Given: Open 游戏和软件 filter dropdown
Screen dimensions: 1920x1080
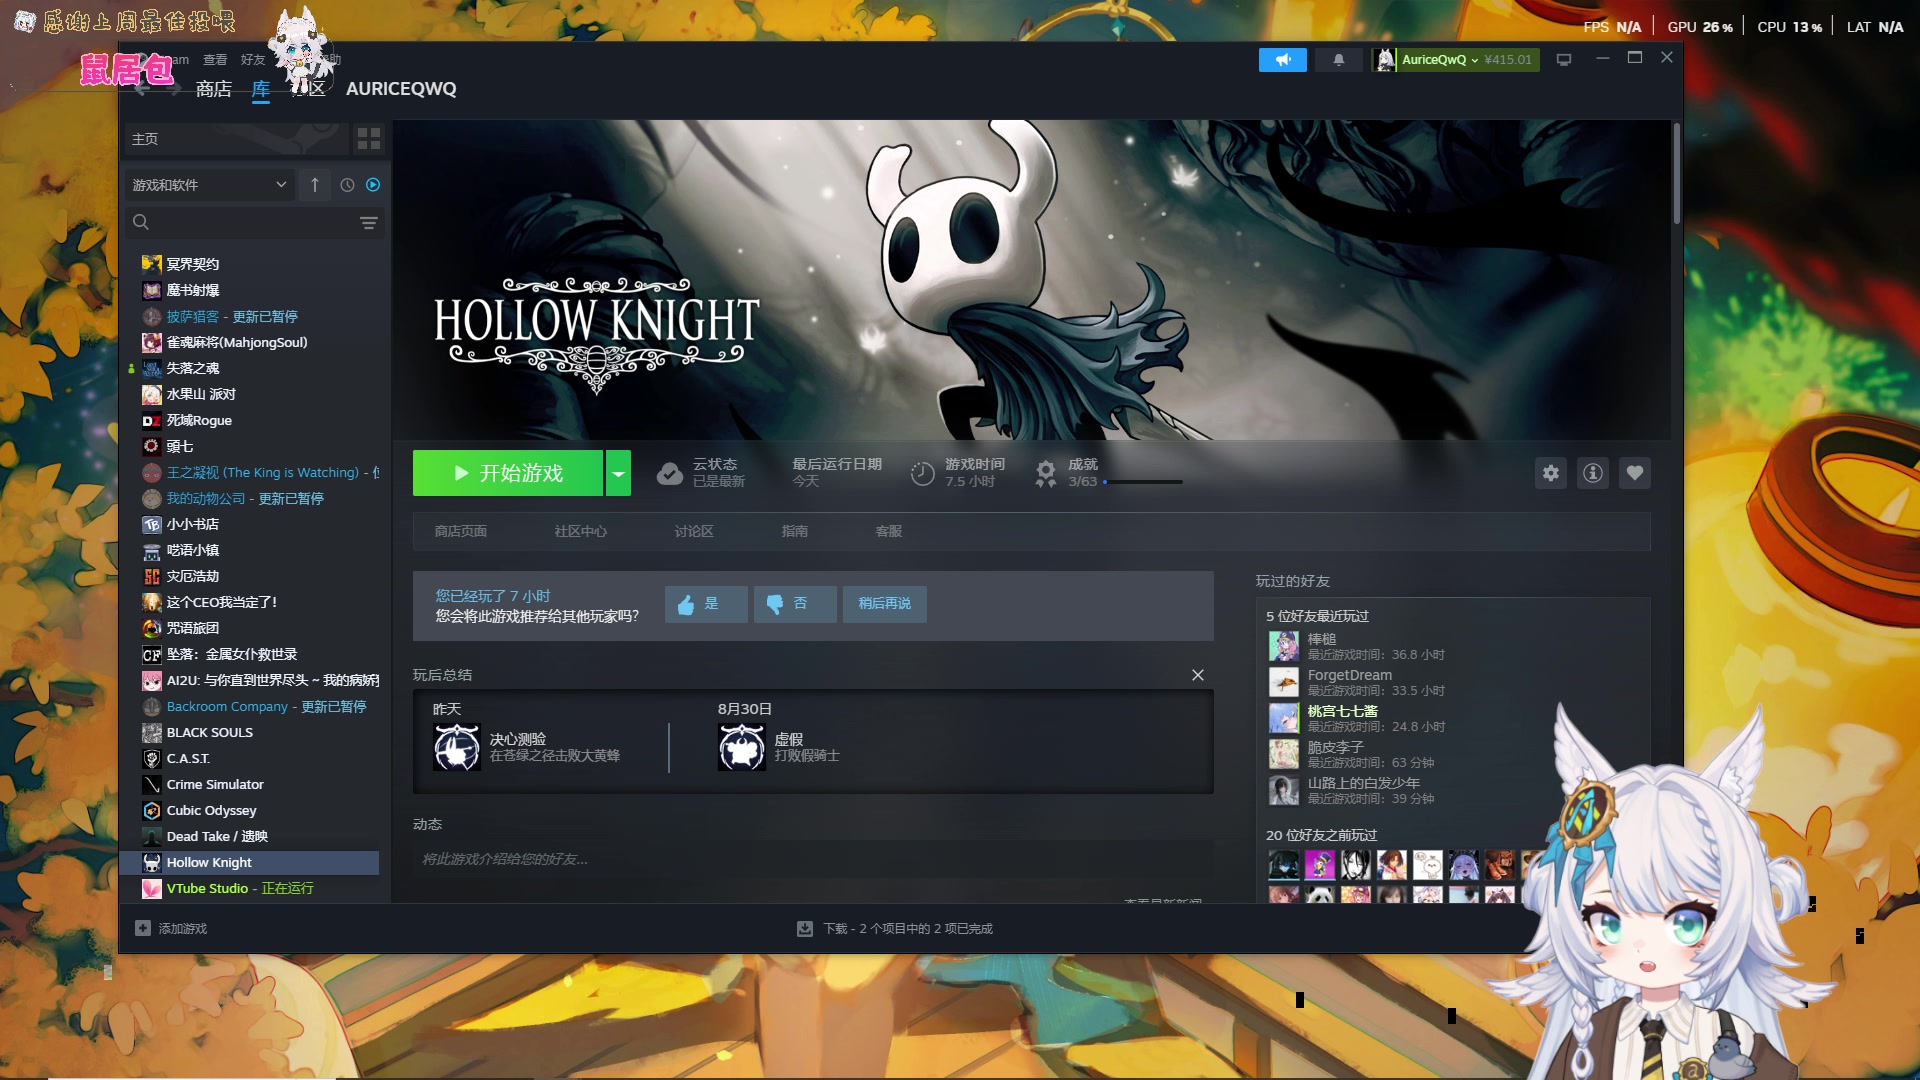Looking at the screenshot, I should coord(209,185).
